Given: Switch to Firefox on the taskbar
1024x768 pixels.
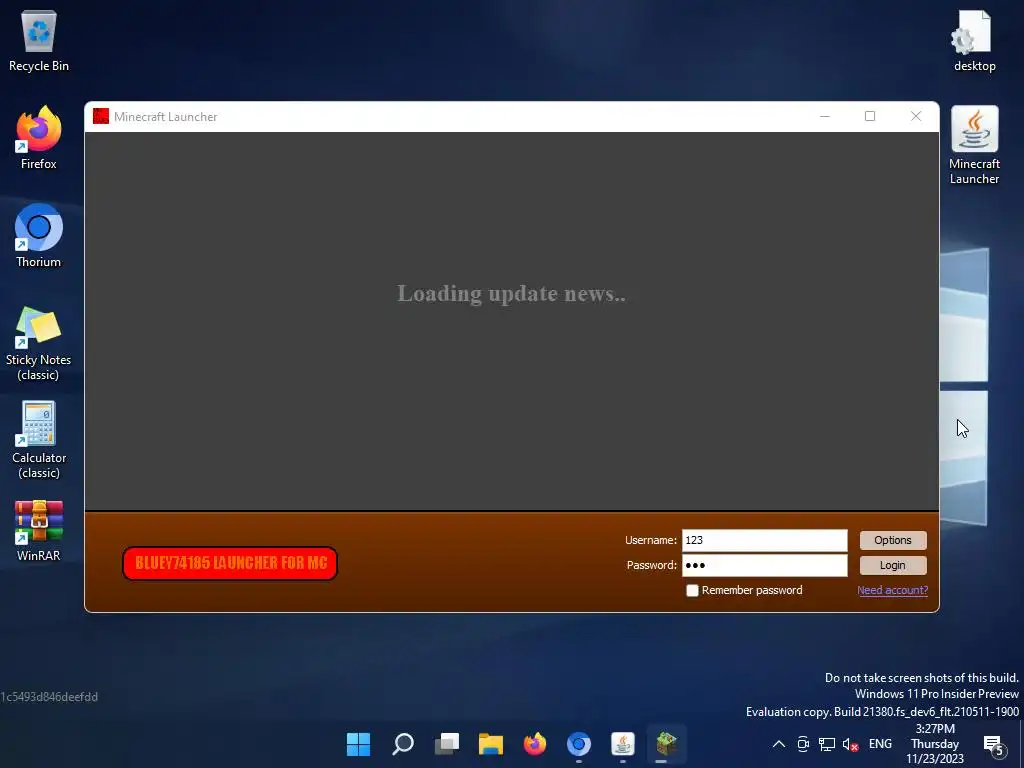Looking at the screenshot, I should point(535,744).
